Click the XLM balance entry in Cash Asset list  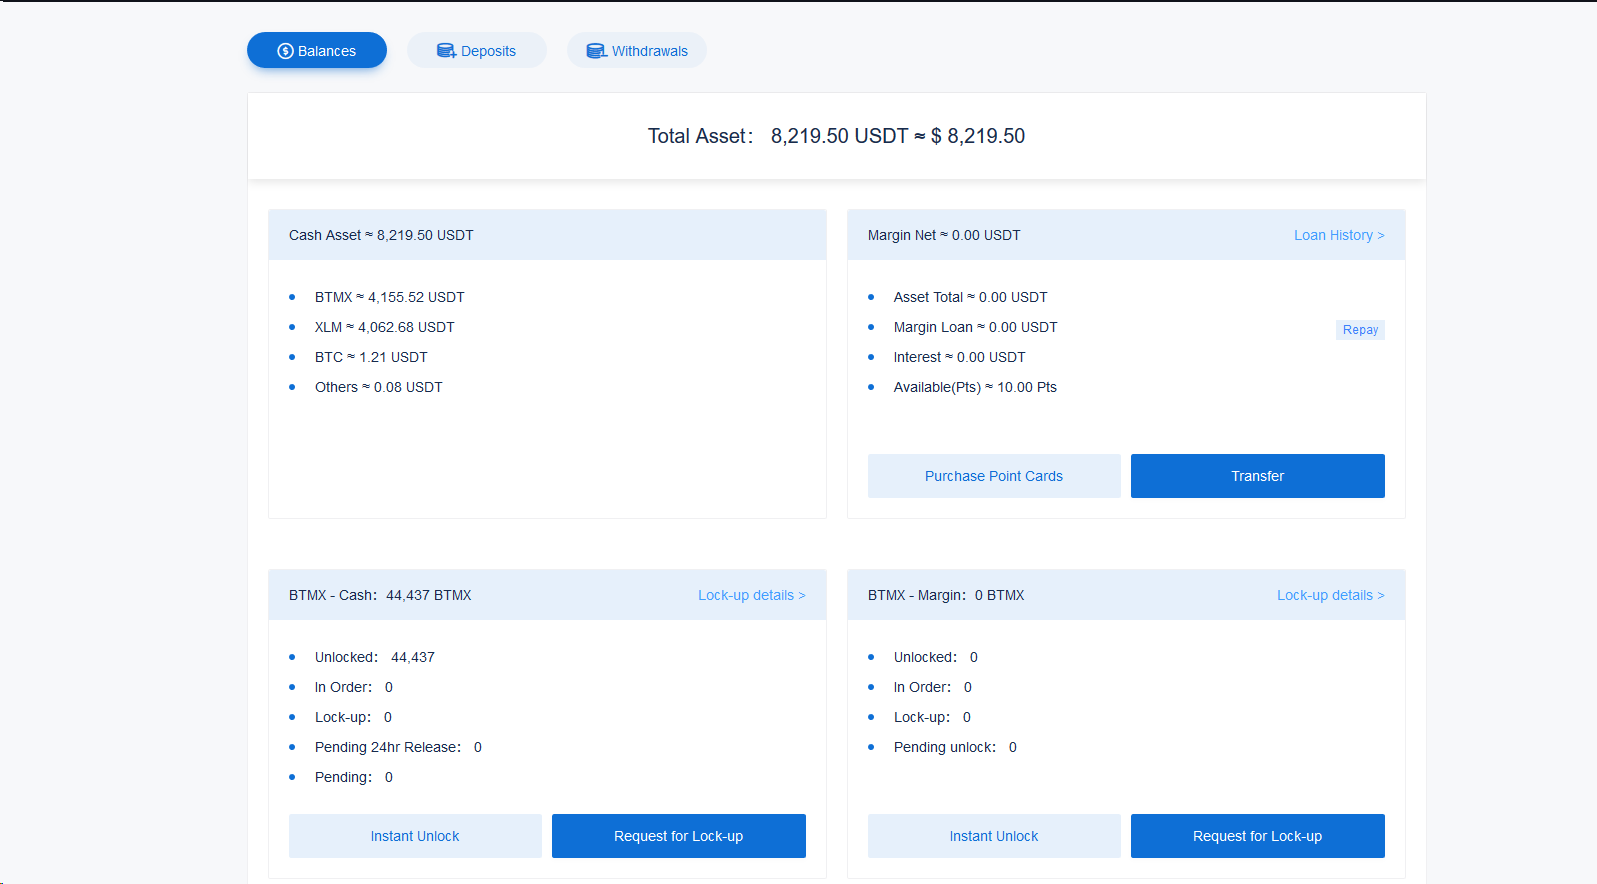(385, 327)
